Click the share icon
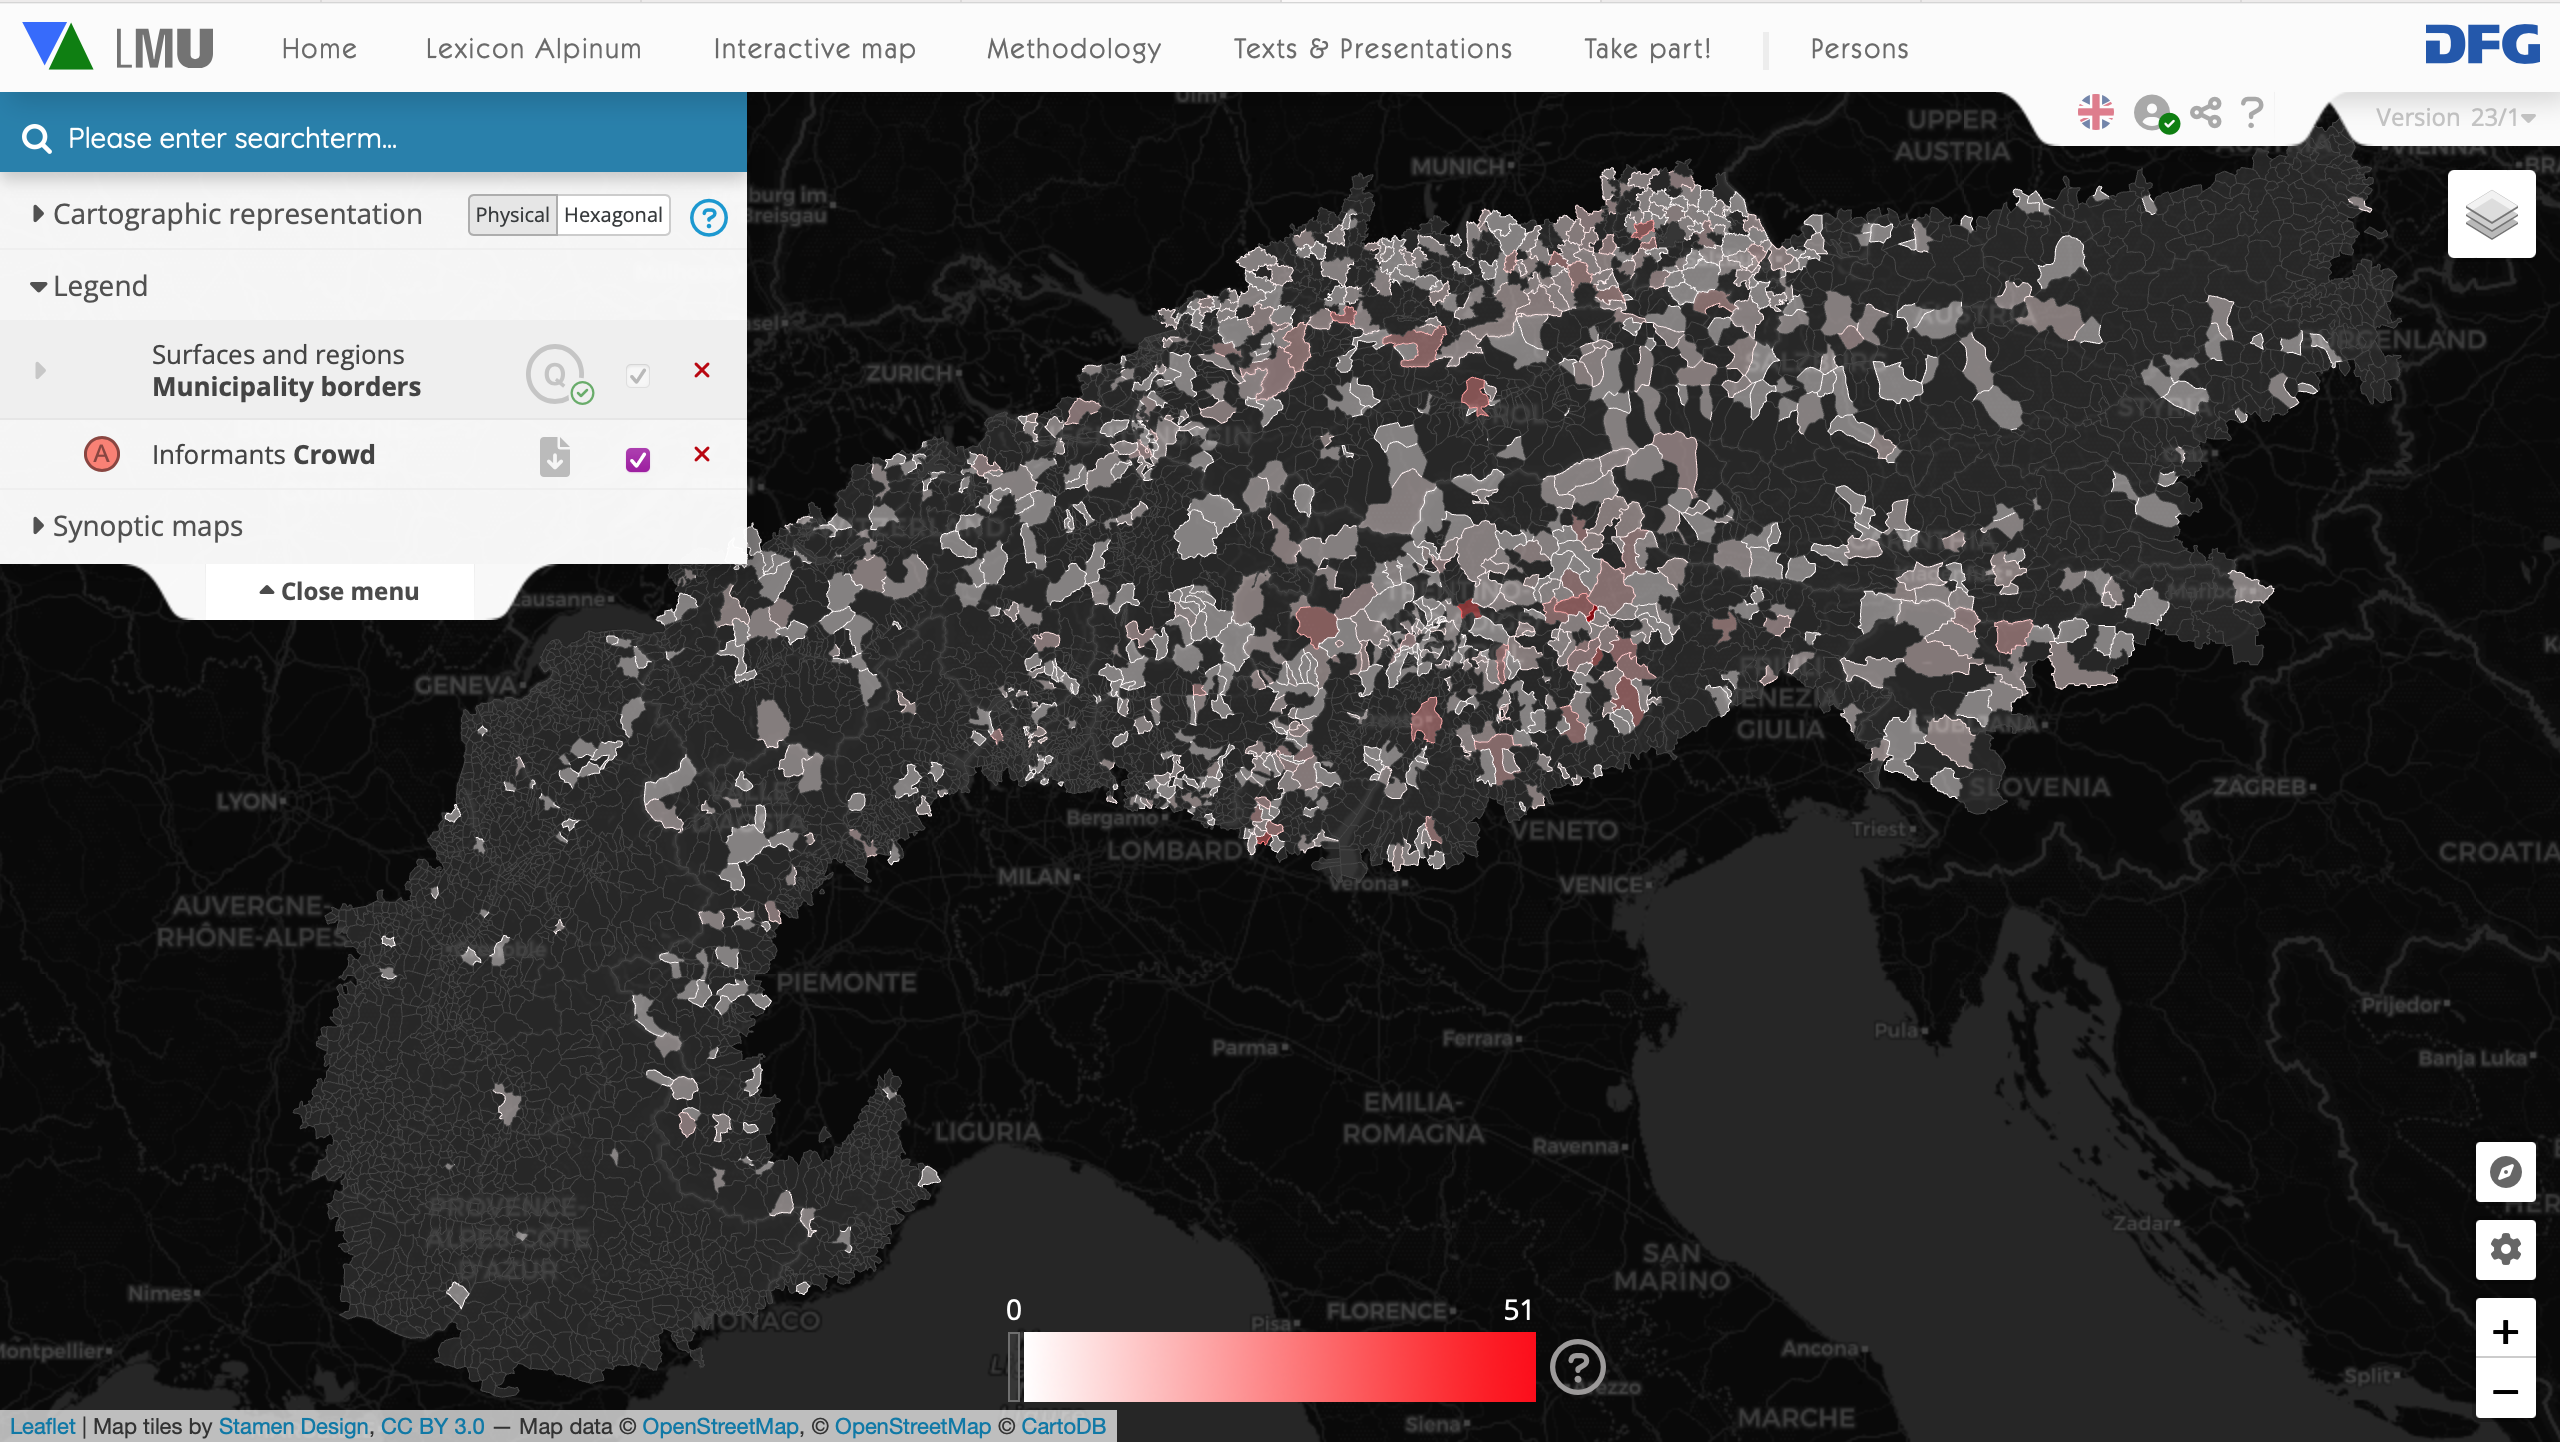Image resolution: width=2560 pixels, height=1442 pixels. 2205,113
